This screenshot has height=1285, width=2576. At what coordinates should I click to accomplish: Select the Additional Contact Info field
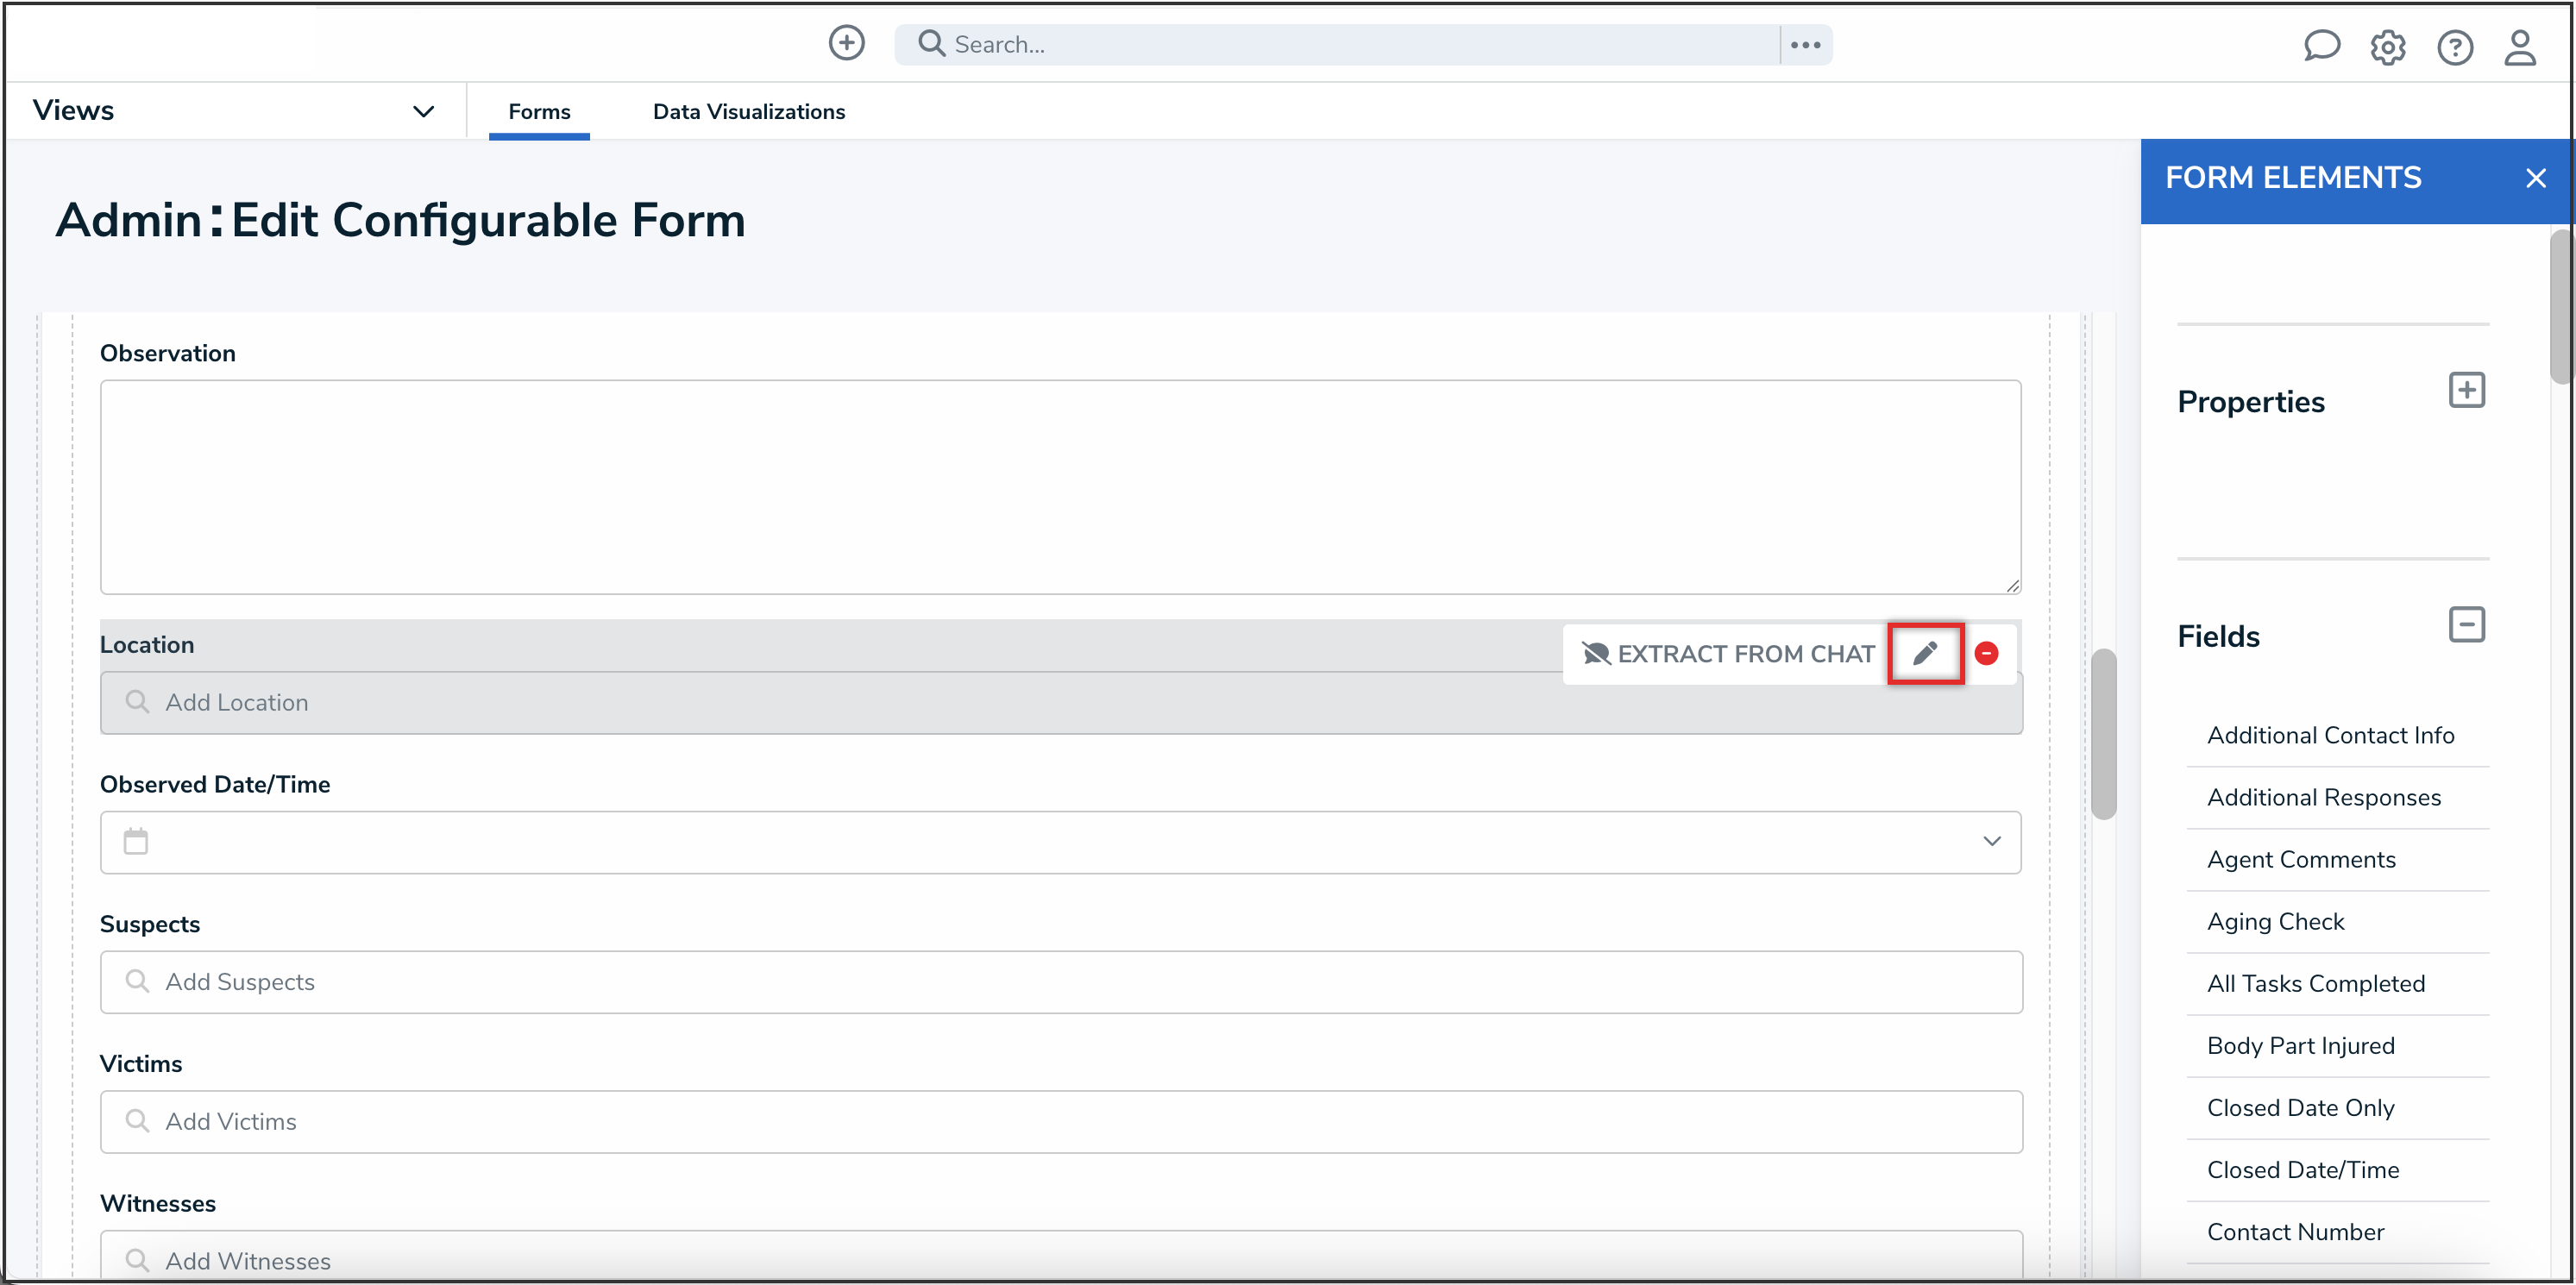2330,735
